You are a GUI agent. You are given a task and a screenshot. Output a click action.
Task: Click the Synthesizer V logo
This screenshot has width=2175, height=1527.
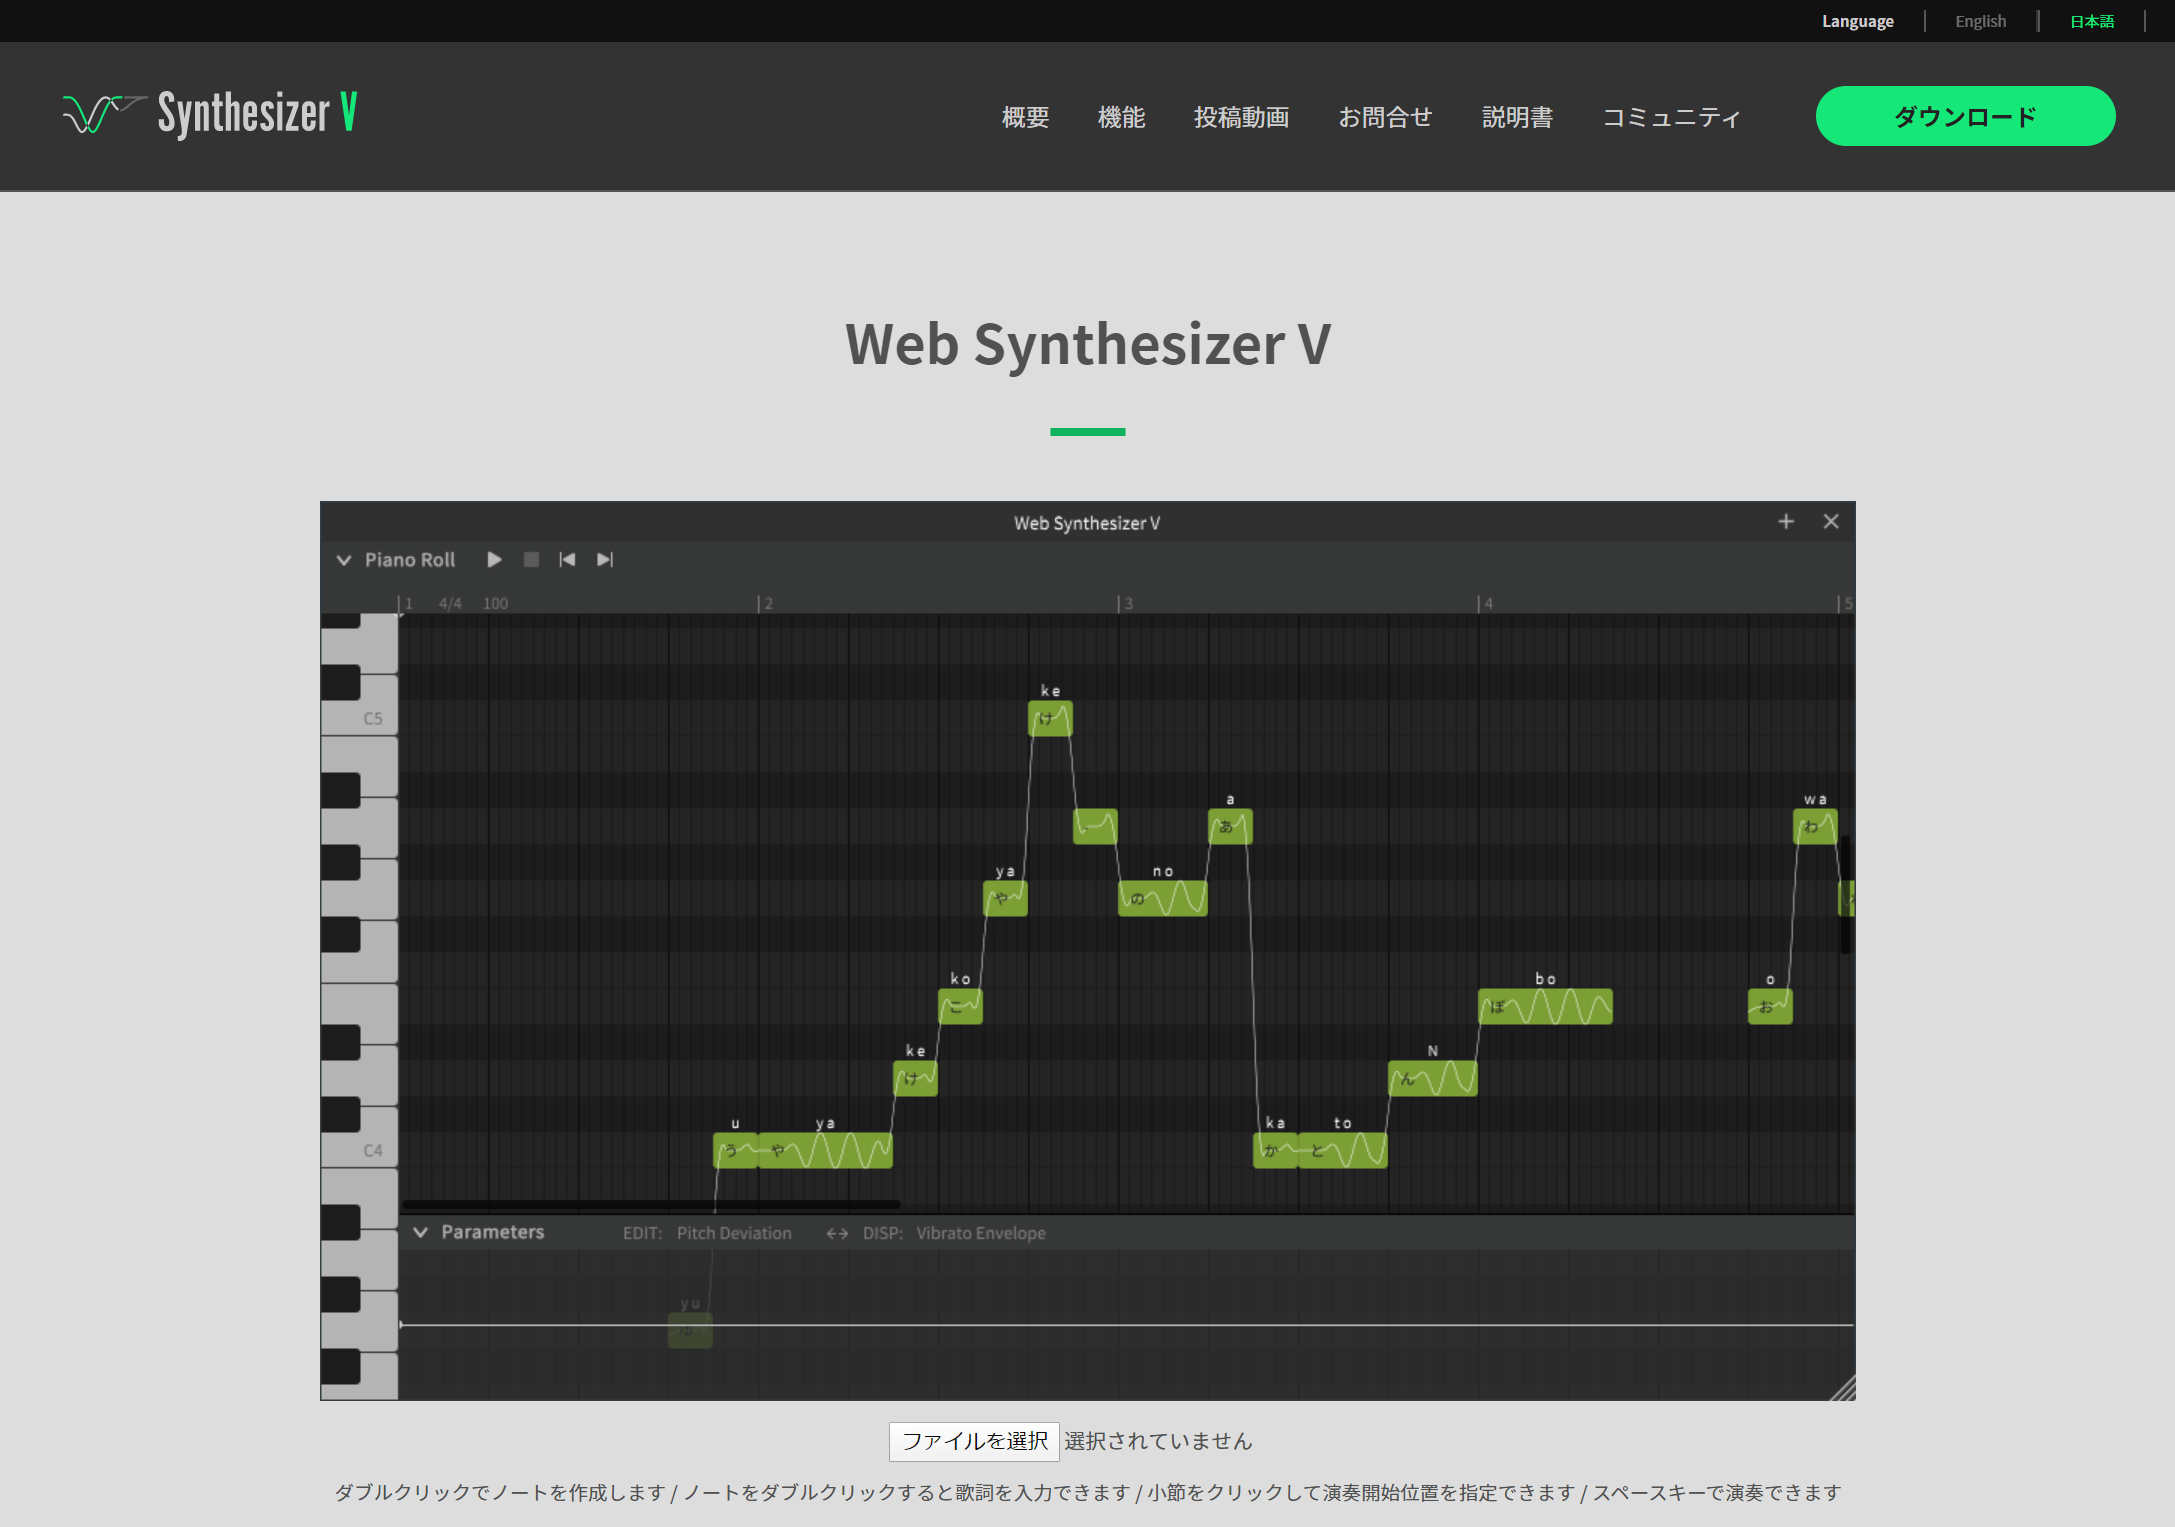coord(210,113)
